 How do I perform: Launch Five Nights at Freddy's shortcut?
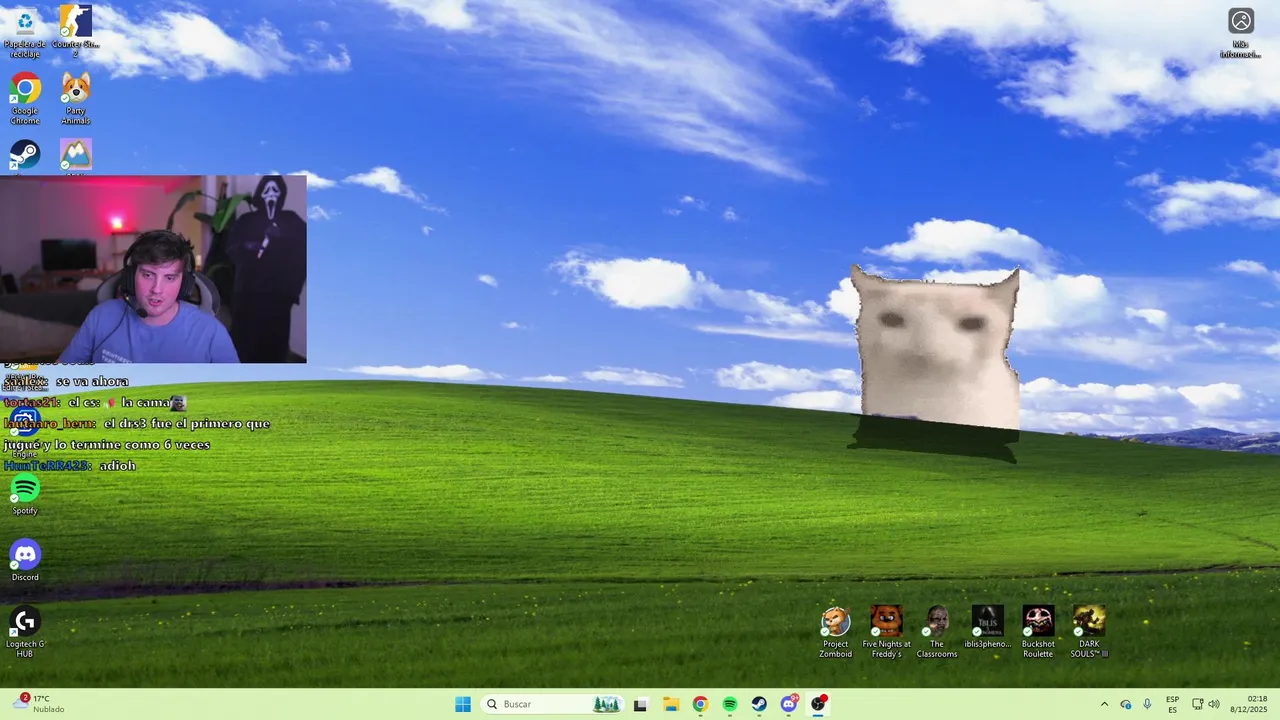[886, 632]
